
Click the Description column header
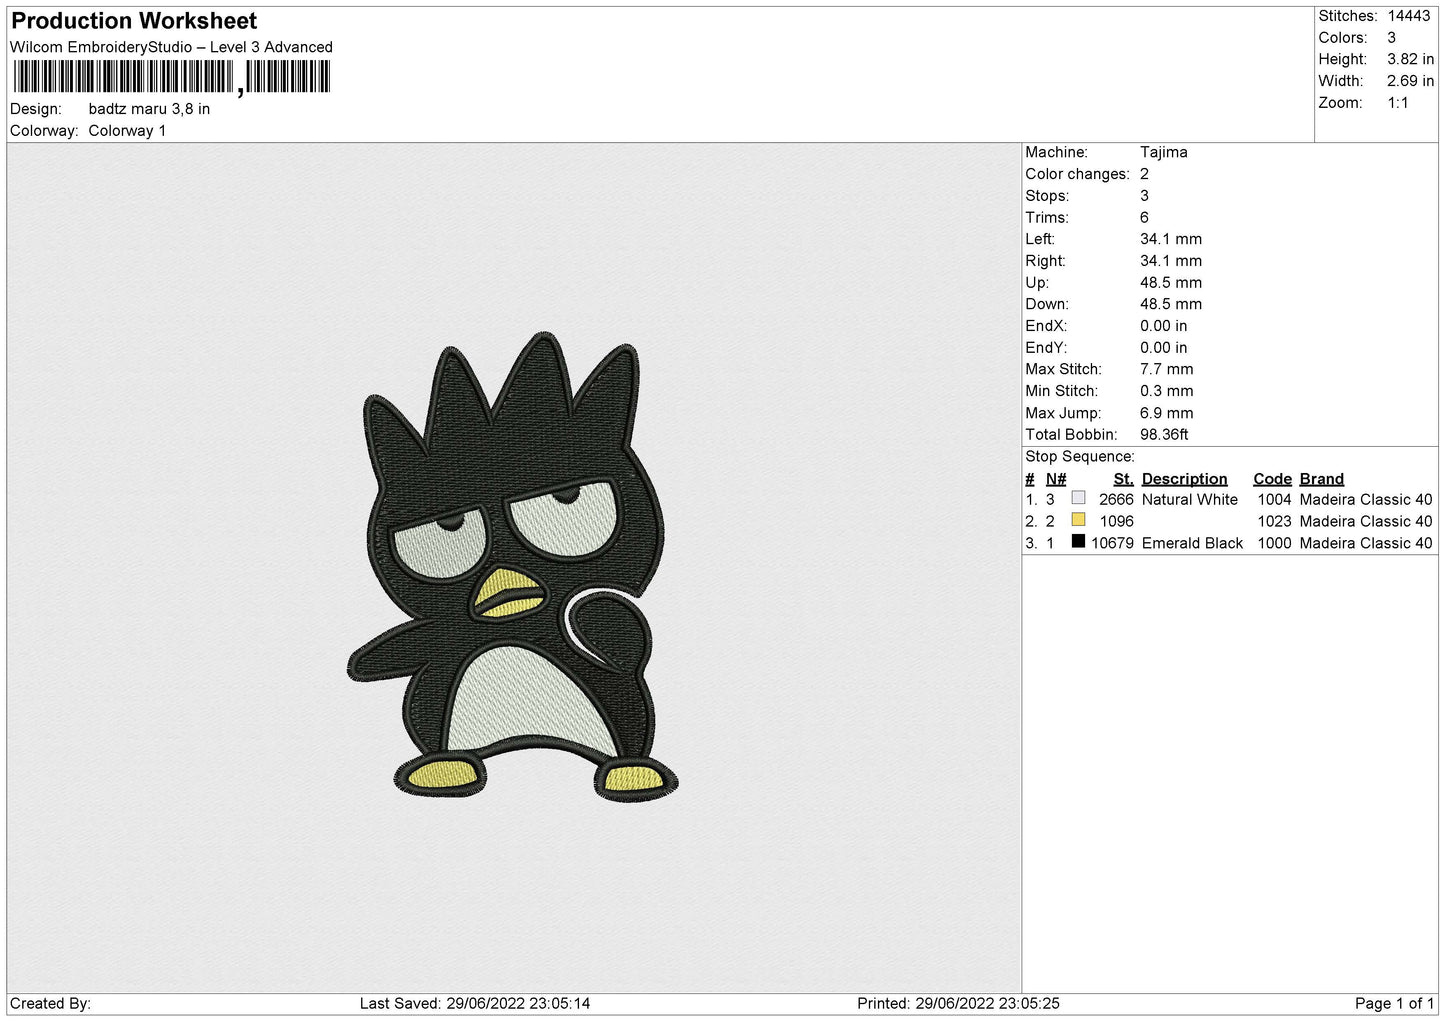point(1184,479)
